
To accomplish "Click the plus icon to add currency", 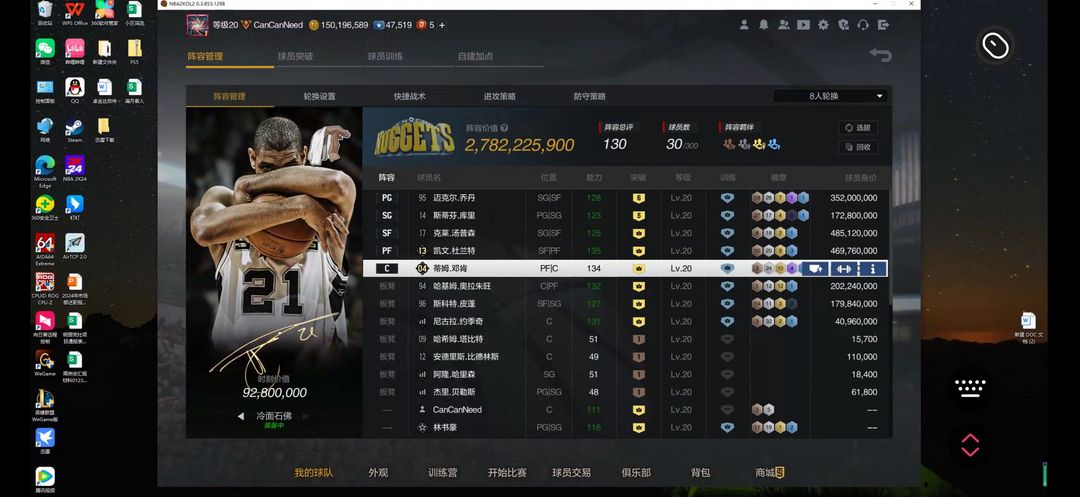I will 442,25.
